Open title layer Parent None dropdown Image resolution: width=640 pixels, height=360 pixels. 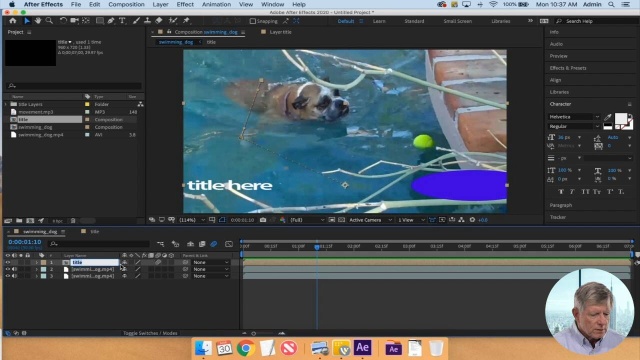click(211, 262)
